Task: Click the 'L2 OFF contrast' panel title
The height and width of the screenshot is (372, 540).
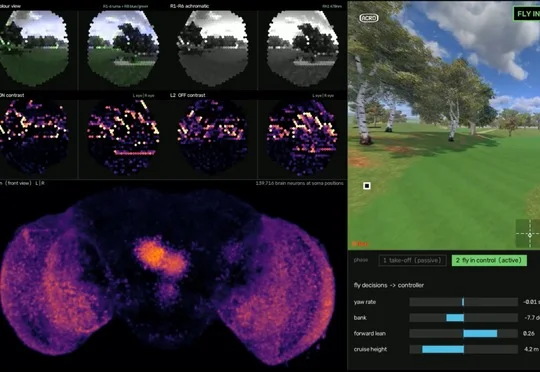Action: click(x=188, y=95)
